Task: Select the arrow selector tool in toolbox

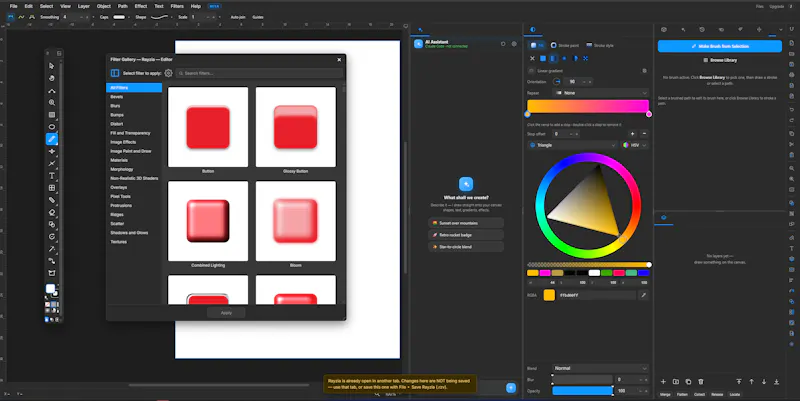Action: 52,66
